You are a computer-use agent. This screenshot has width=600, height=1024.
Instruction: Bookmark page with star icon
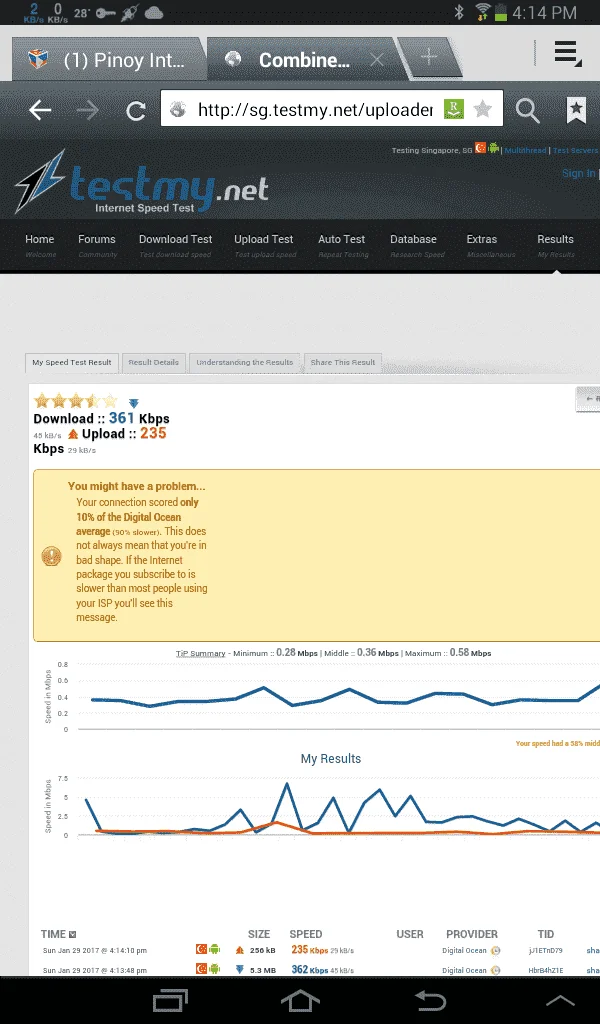click(482, 109)
